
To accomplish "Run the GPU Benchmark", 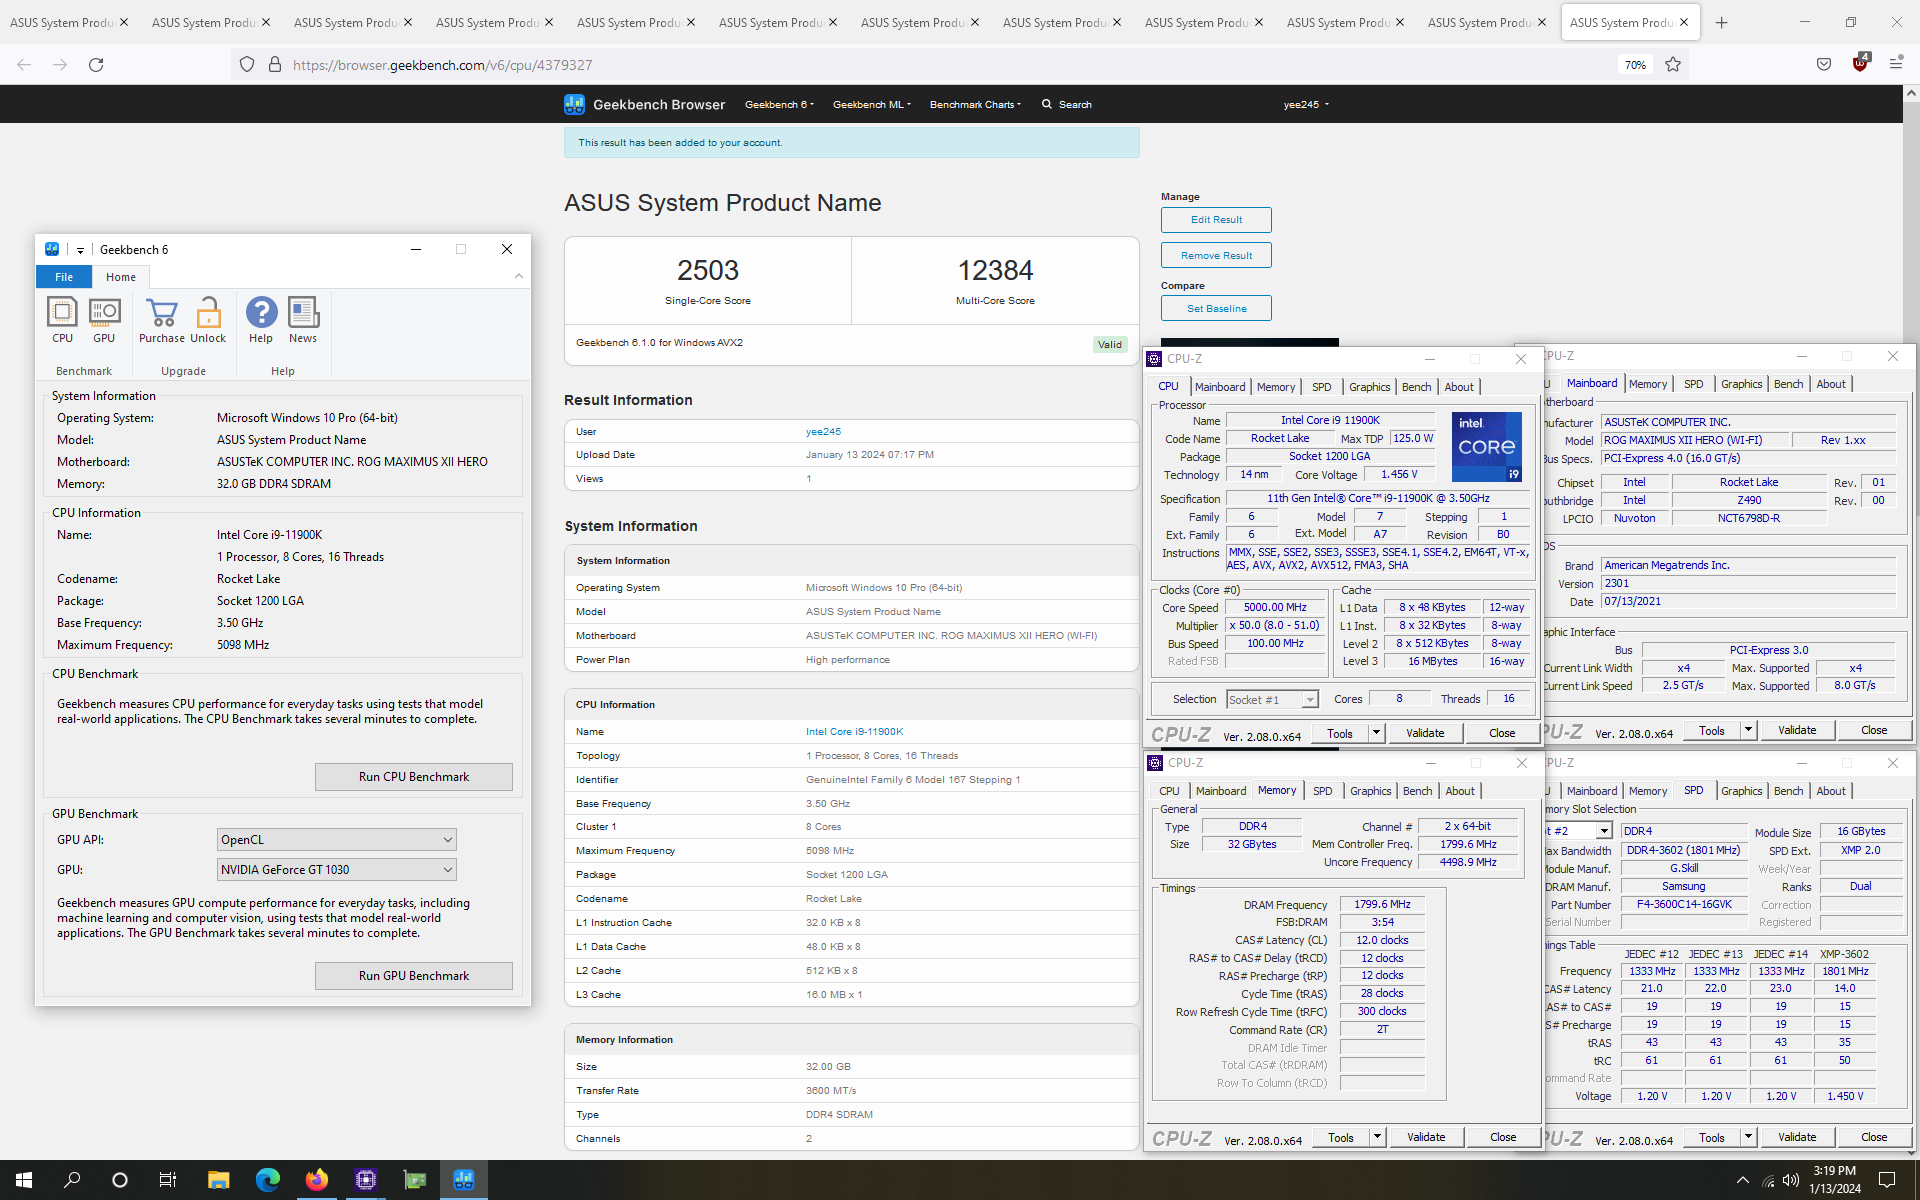I will pyautogui.click(x=414, y=976).
